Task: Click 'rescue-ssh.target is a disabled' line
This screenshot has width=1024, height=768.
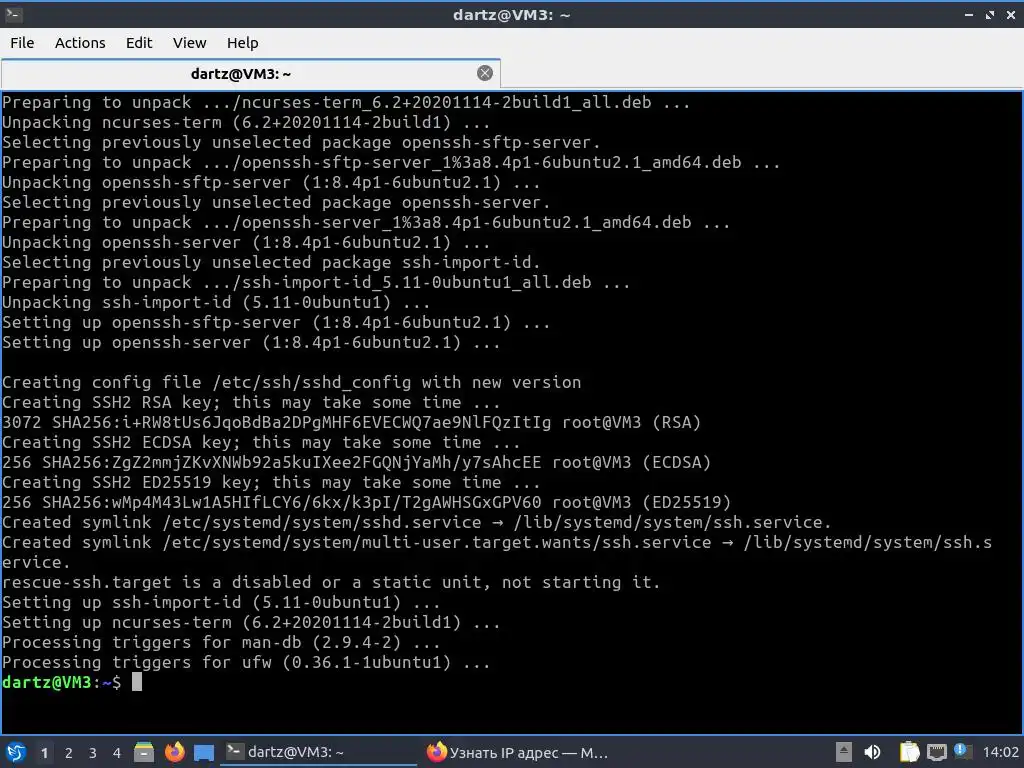Action: pyautogui.click(x=331, y=583)
